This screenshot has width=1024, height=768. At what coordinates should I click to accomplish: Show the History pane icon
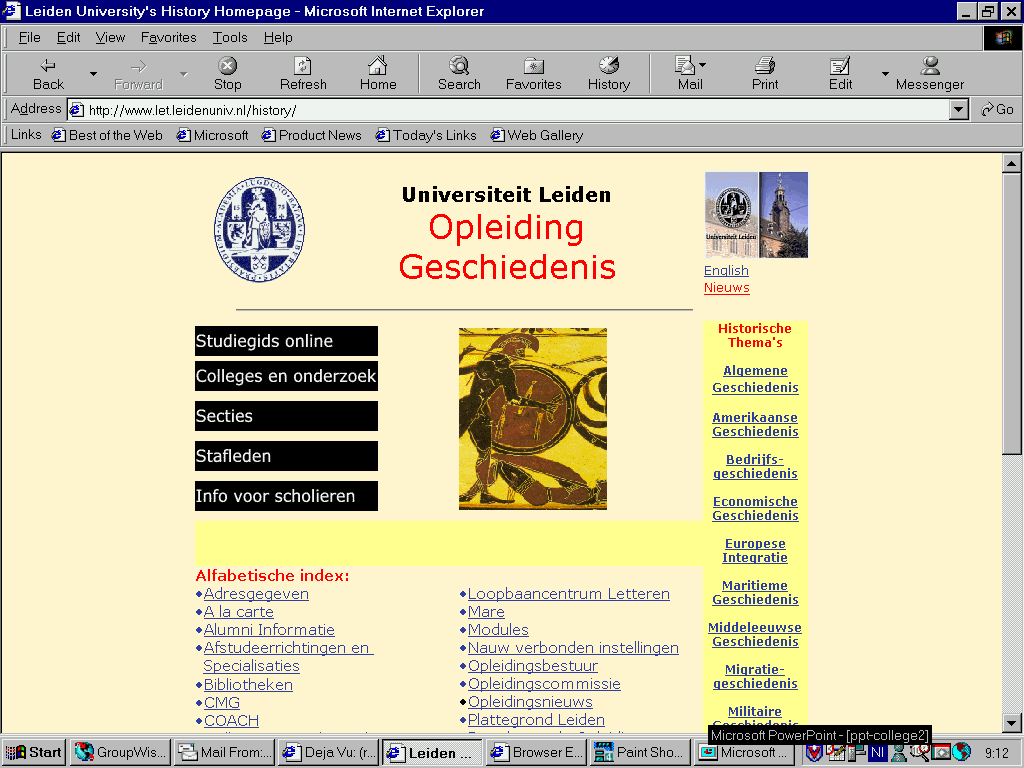point(609,66)
